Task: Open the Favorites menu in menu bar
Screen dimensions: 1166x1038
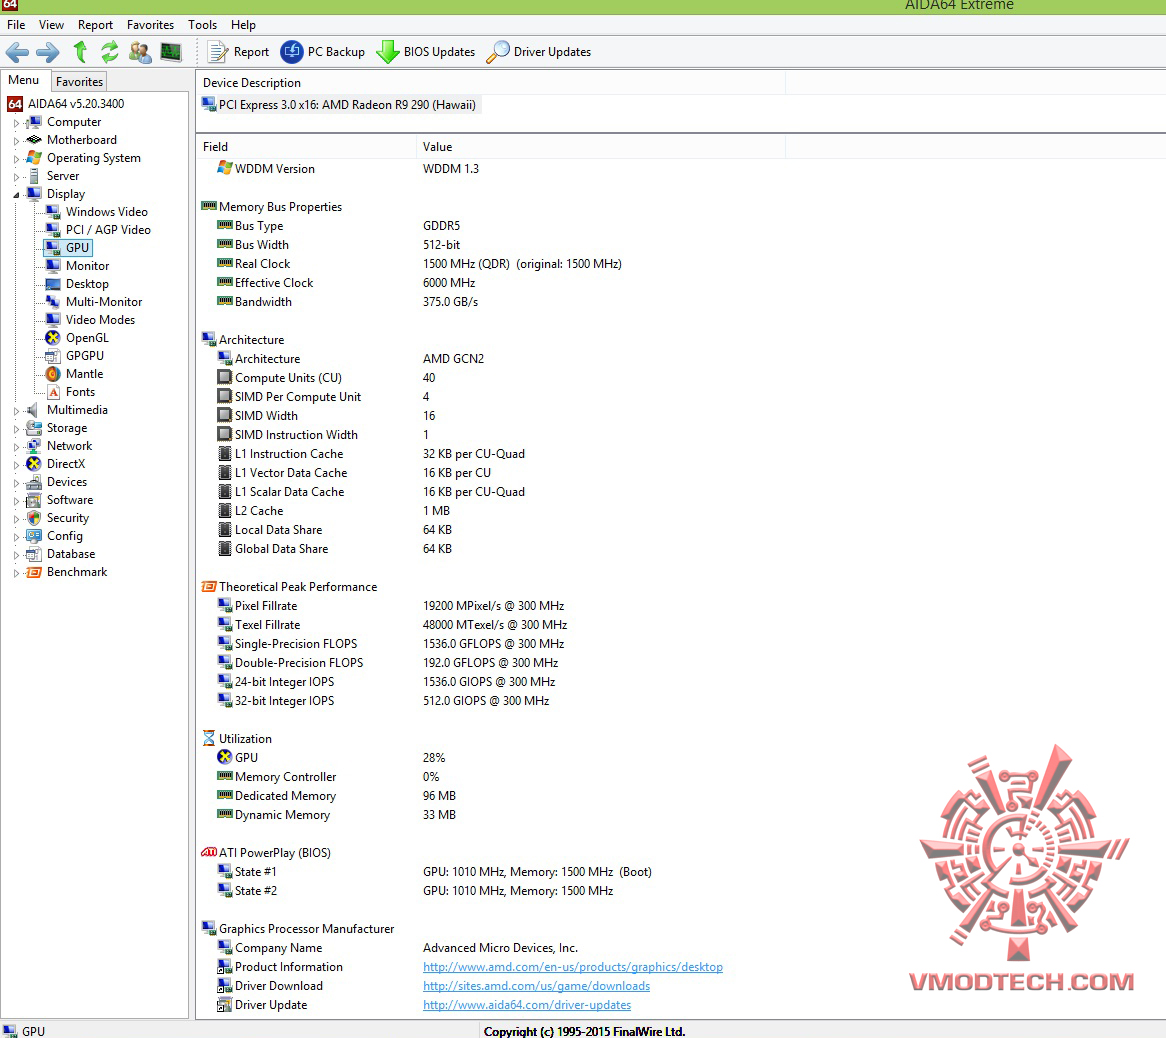Action: [x=150, y=25]
